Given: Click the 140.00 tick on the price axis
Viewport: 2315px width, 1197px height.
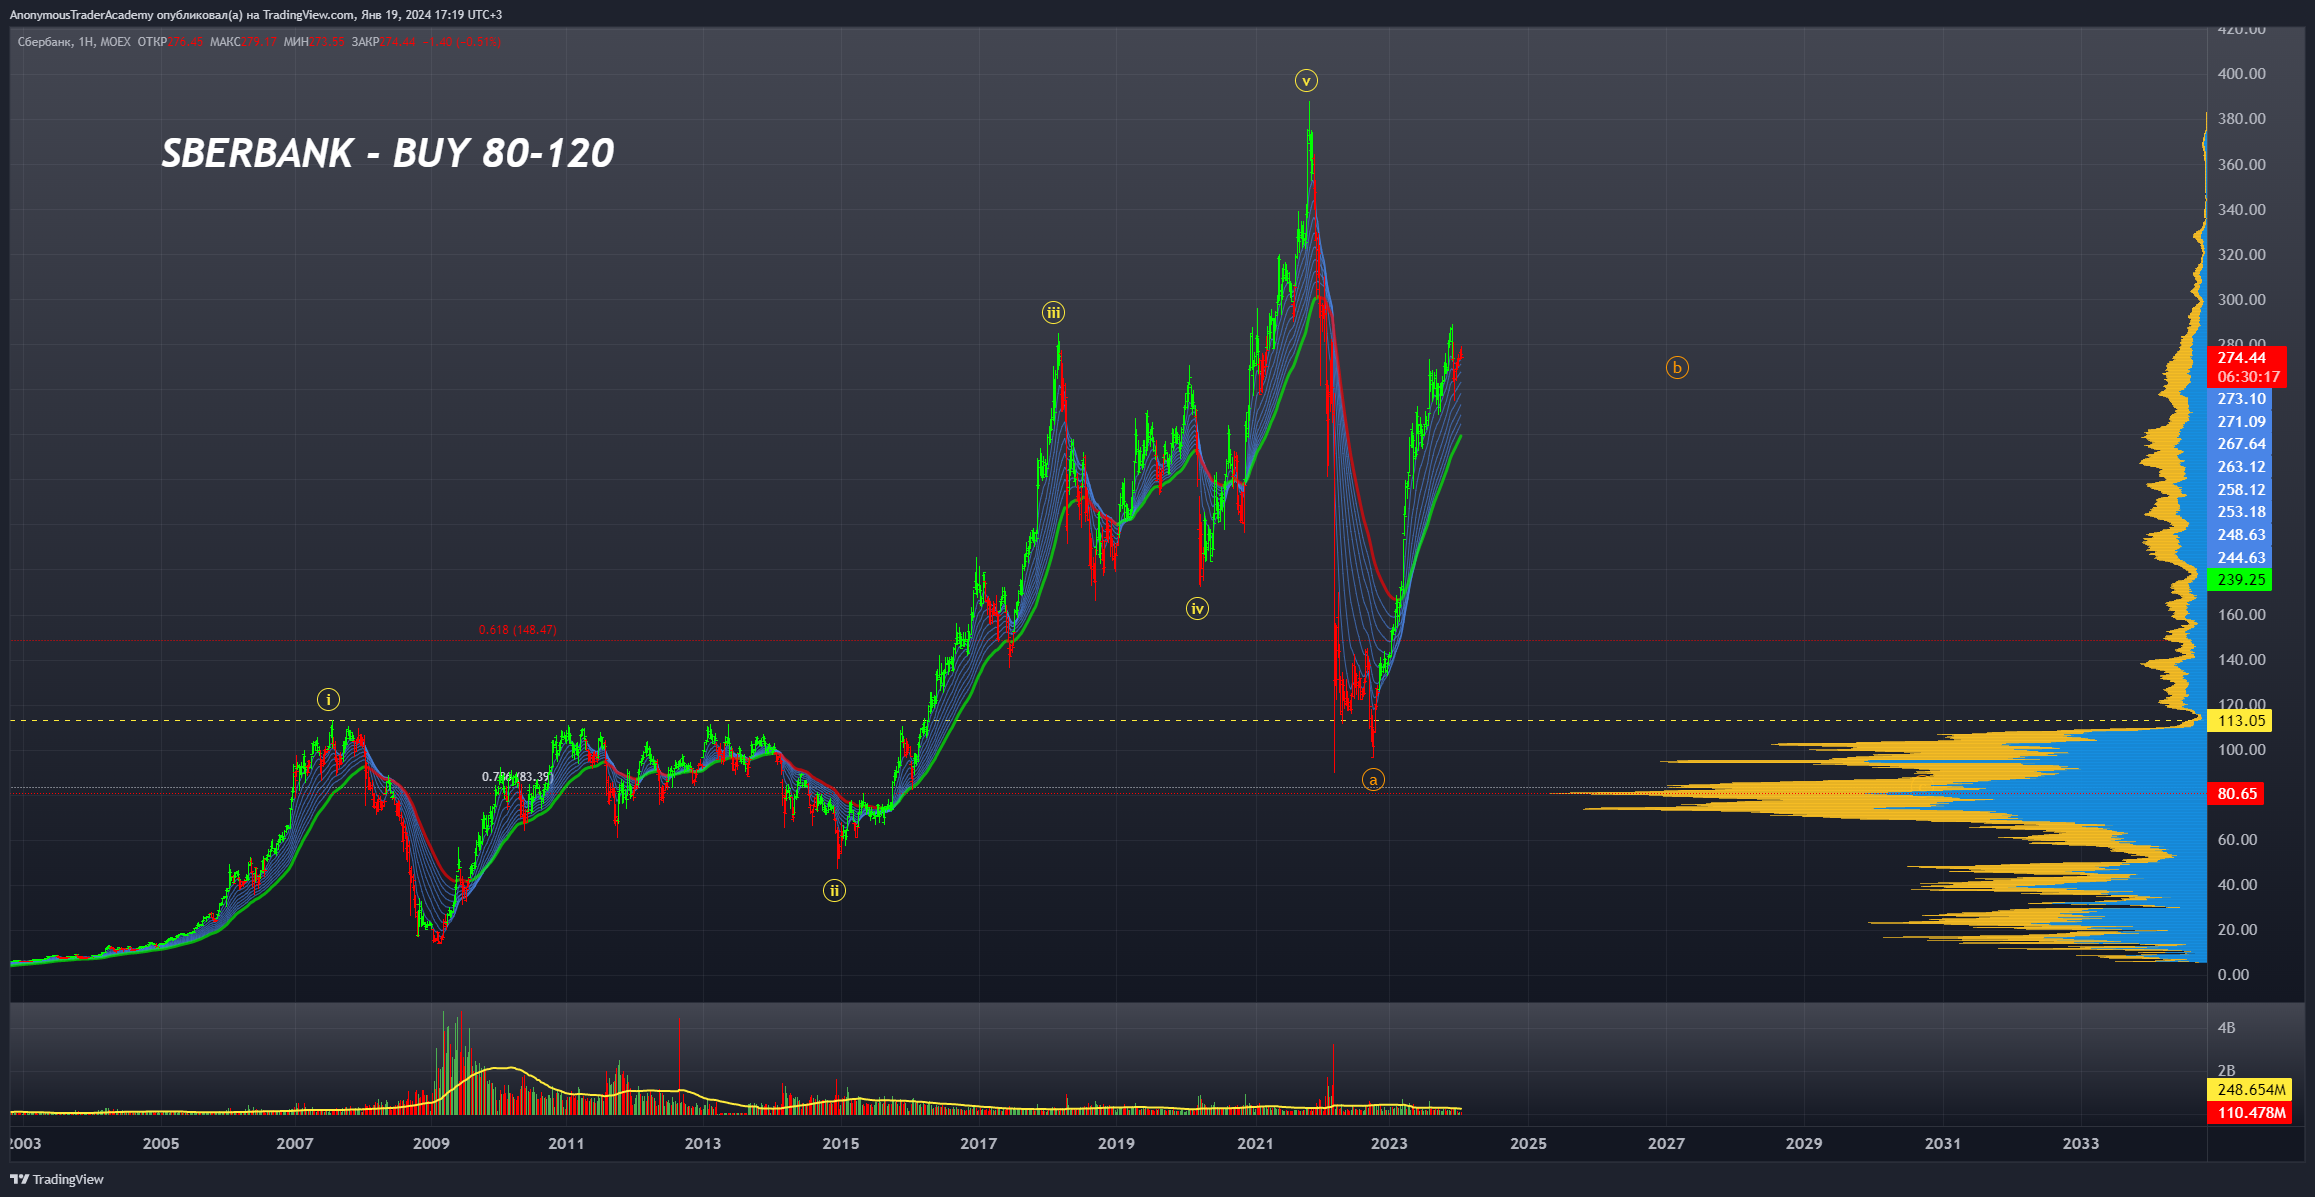Looking at the screenshot, I should [2241, 660].
